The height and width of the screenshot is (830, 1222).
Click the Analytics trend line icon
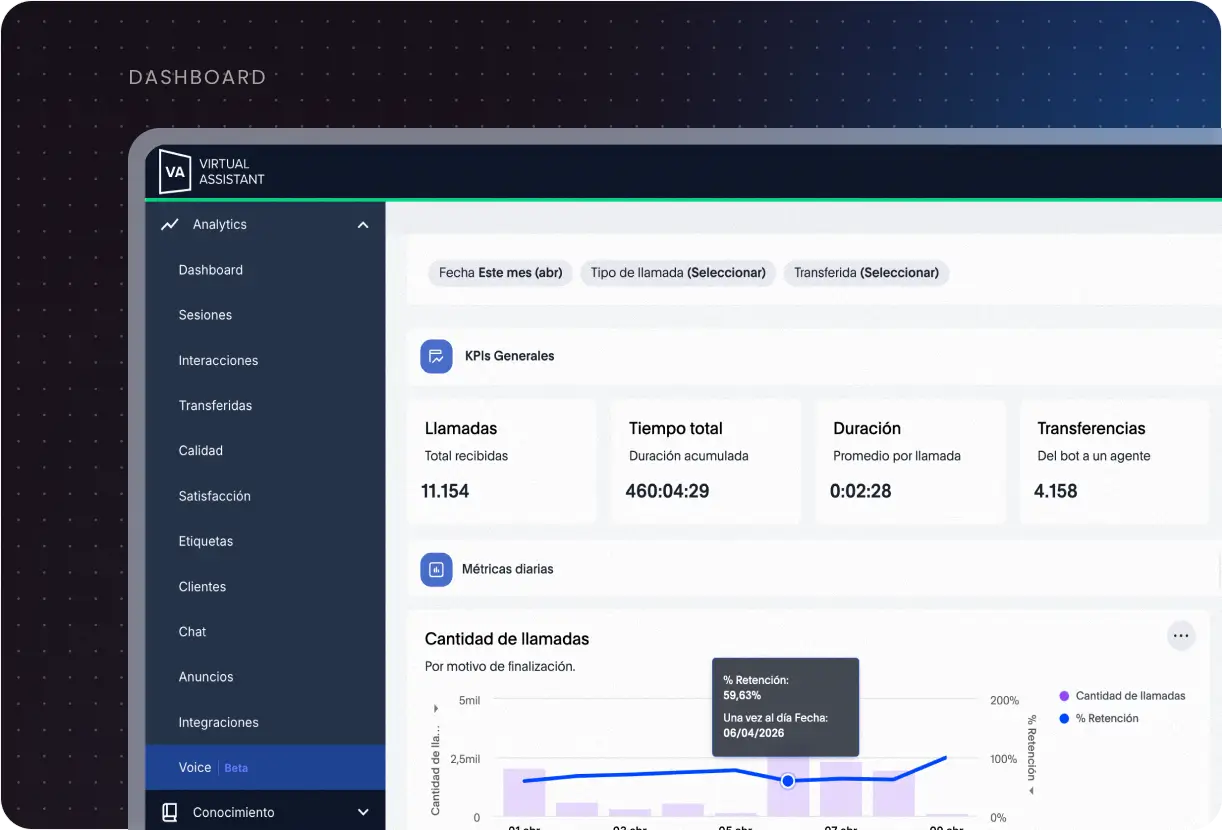click(x=170, y=225)
